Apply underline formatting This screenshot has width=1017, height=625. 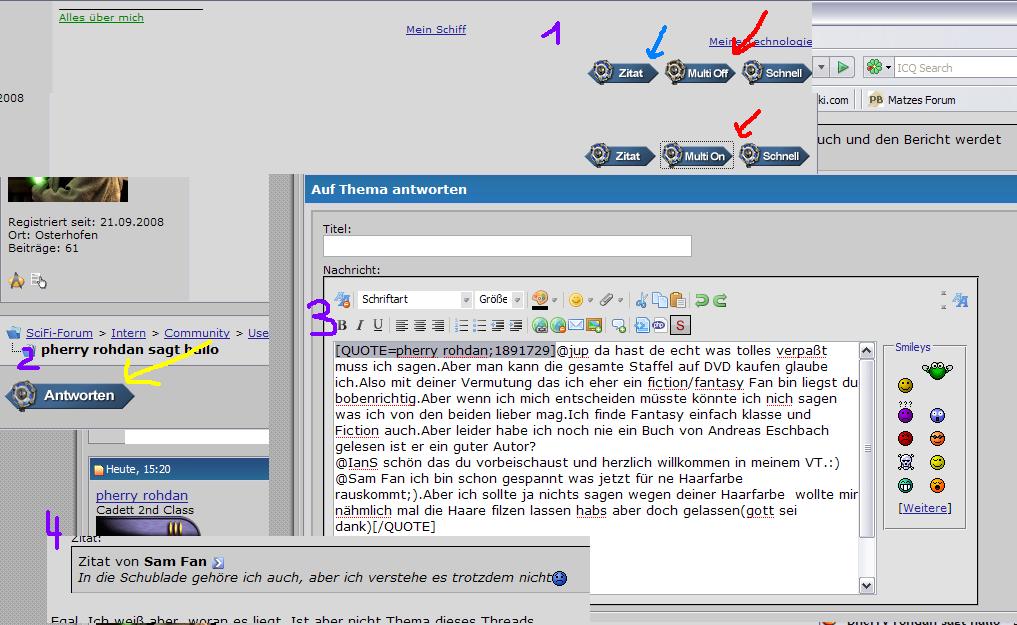click(x=377, y=325)
